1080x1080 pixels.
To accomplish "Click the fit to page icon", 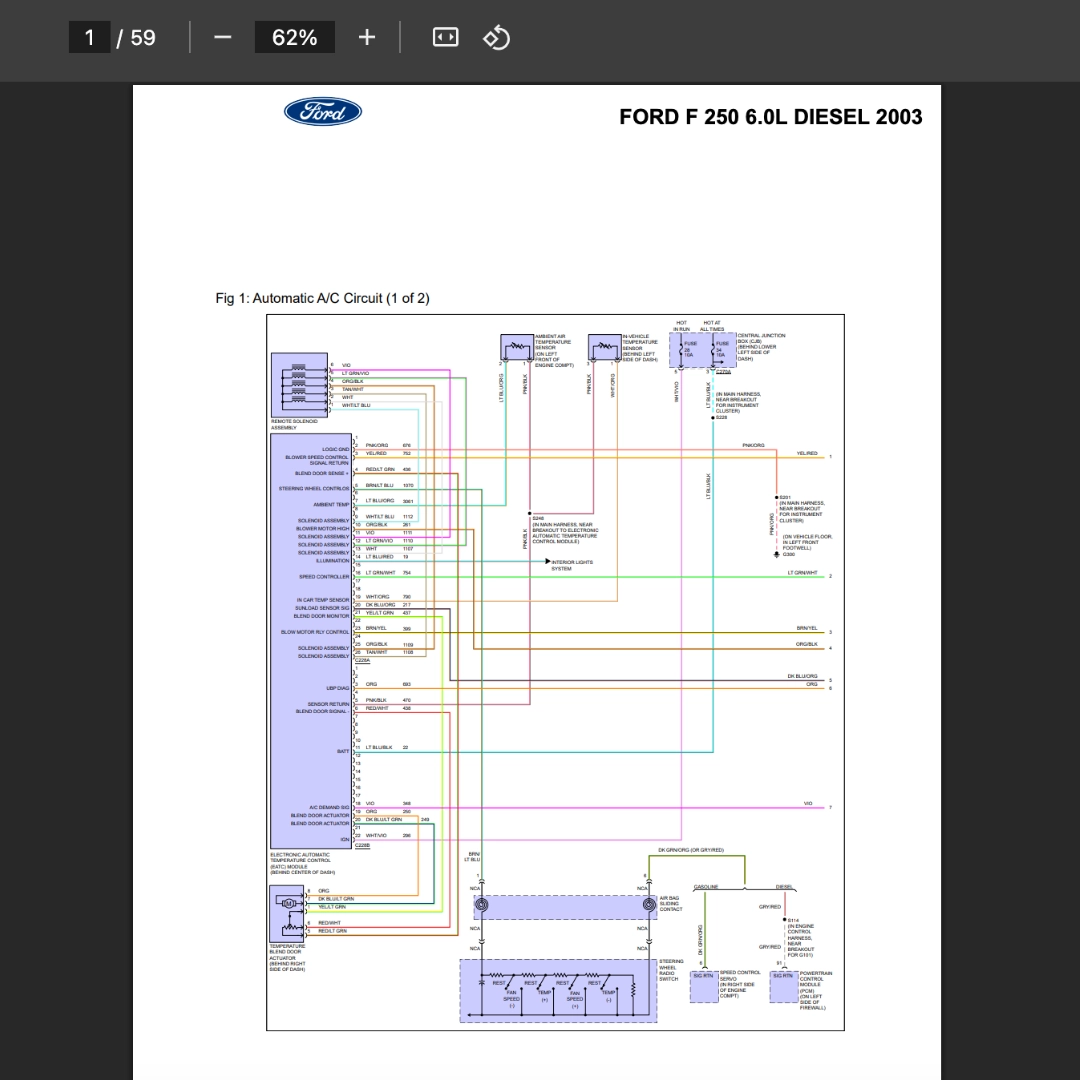I will [446, 37].
